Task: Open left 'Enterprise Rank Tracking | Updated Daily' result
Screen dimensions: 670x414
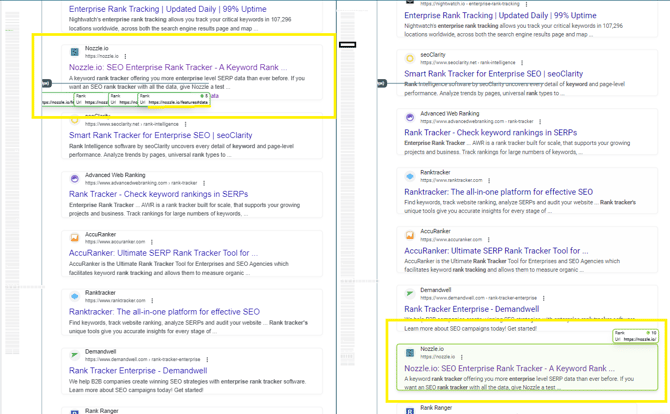Action: 168,9
